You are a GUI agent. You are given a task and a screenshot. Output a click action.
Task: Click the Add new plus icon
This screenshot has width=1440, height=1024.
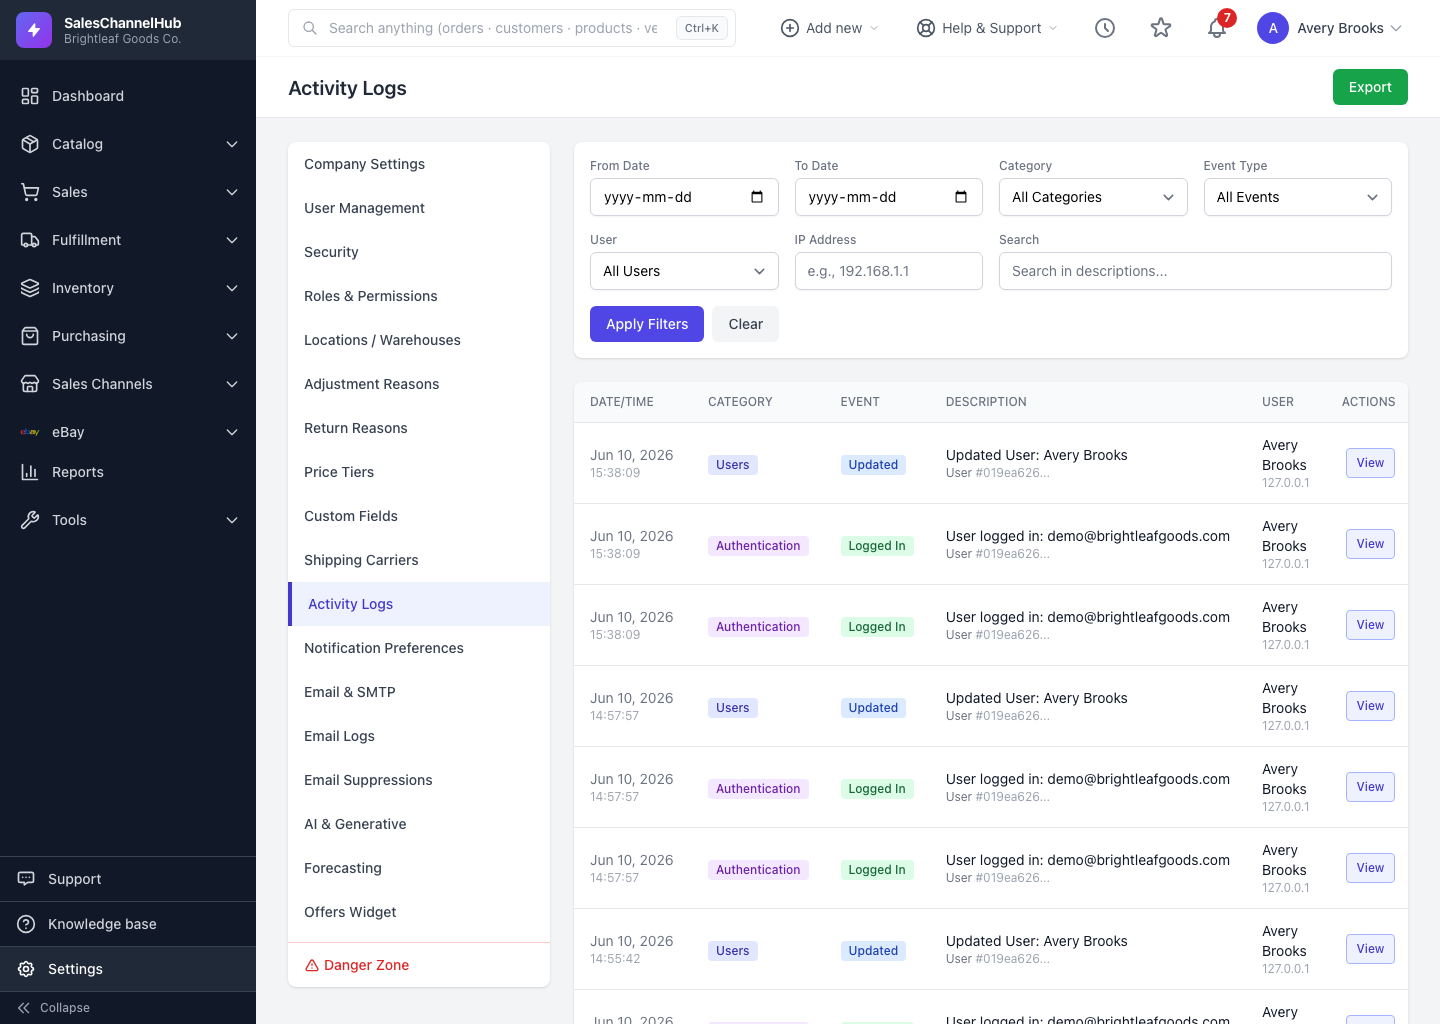pos(789,28)
